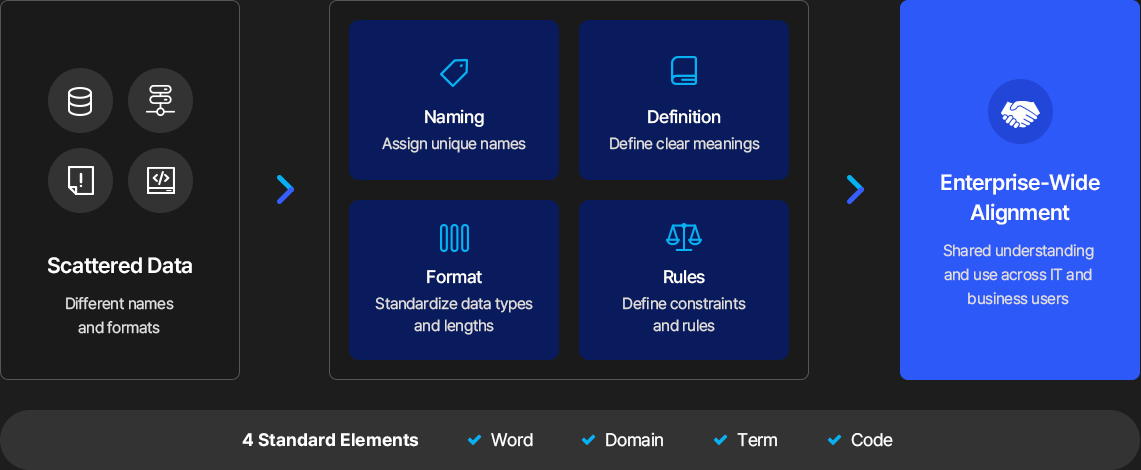Click the checkmark beside Term
Viewport: 1141px width, 470px height.
pyautogui.click(x=720, y=440)
